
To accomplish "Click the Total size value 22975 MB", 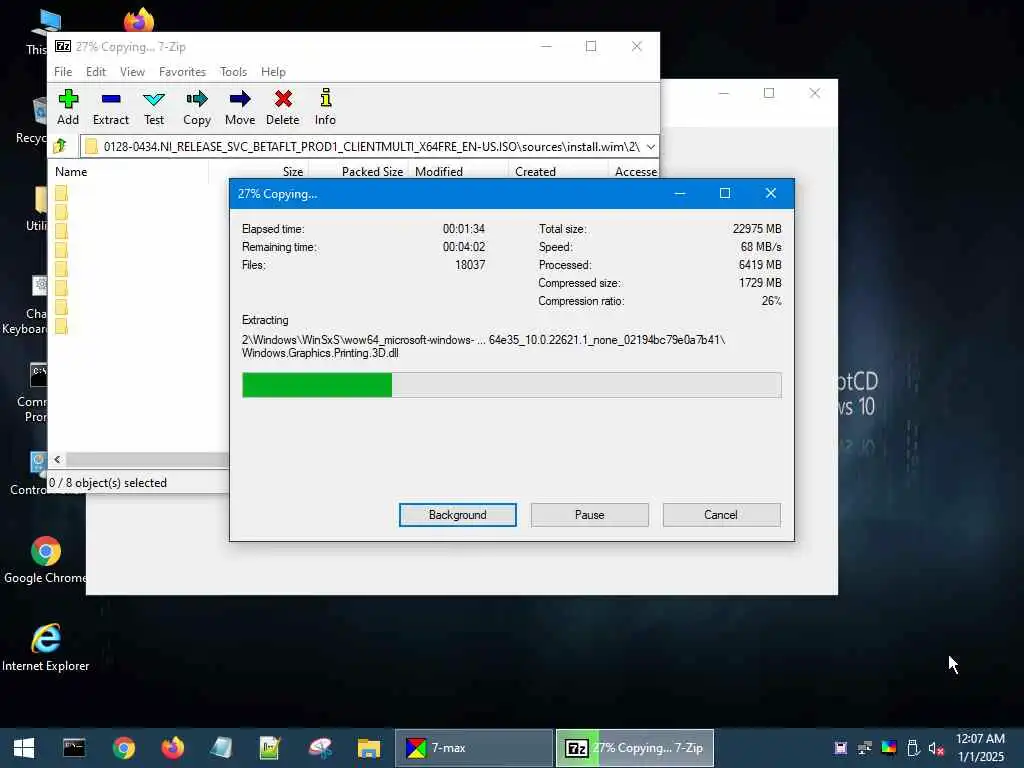I will (757, 229).
